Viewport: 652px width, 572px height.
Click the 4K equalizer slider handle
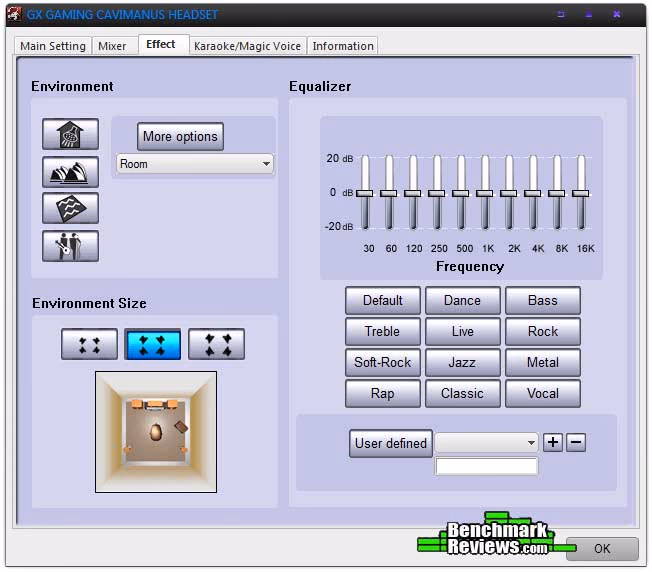point(533,194)
